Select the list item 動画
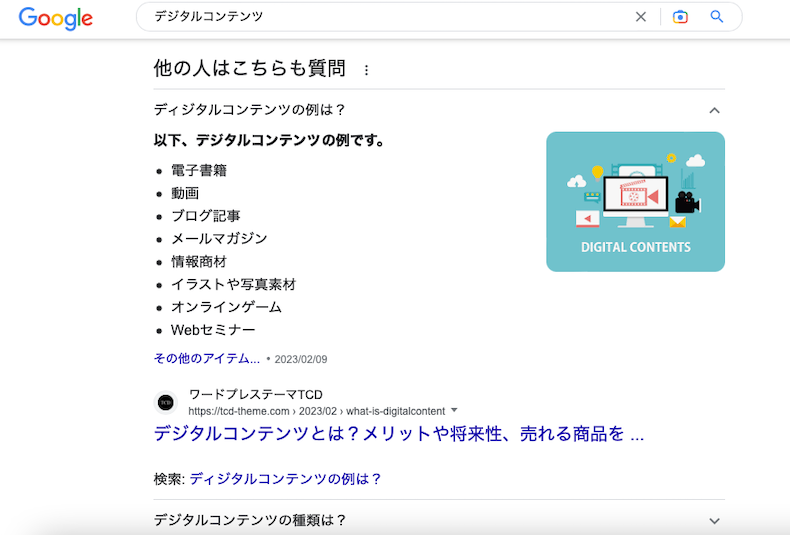Image resolution: width=790 pixels, height=535 pixels. tap(185, 193)
